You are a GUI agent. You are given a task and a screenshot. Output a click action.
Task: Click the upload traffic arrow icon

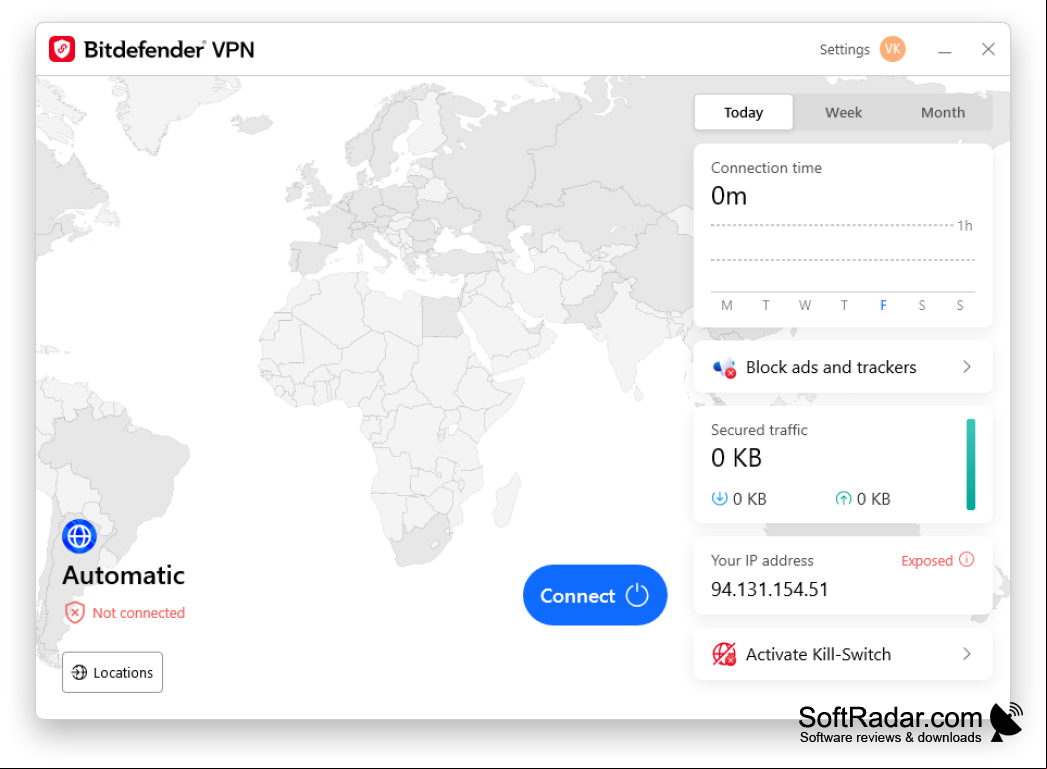coord(843,498)
